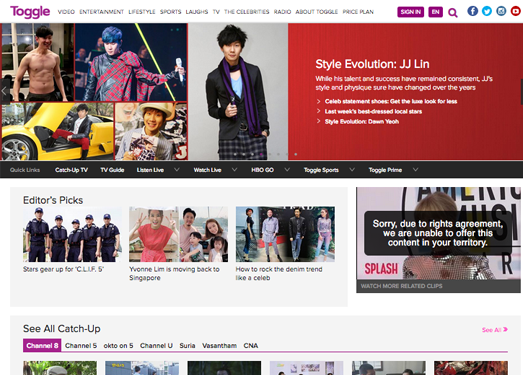Open the YouTube icon in header
This screenshot has width=523, height=375.
(x=516, y=11)
